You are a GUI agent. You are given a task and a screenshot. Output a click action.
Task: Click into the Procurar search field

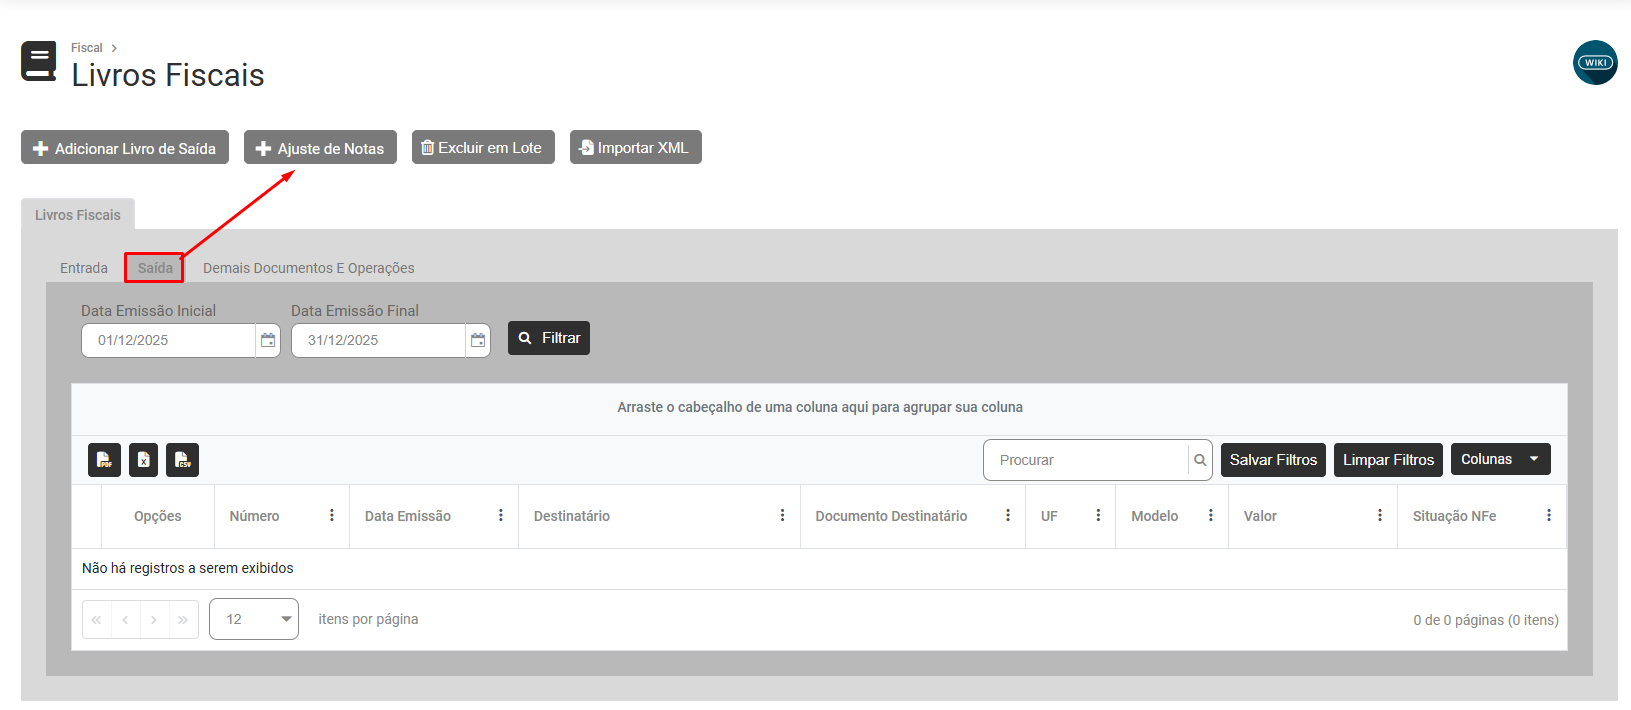[x=1086, y=460]
